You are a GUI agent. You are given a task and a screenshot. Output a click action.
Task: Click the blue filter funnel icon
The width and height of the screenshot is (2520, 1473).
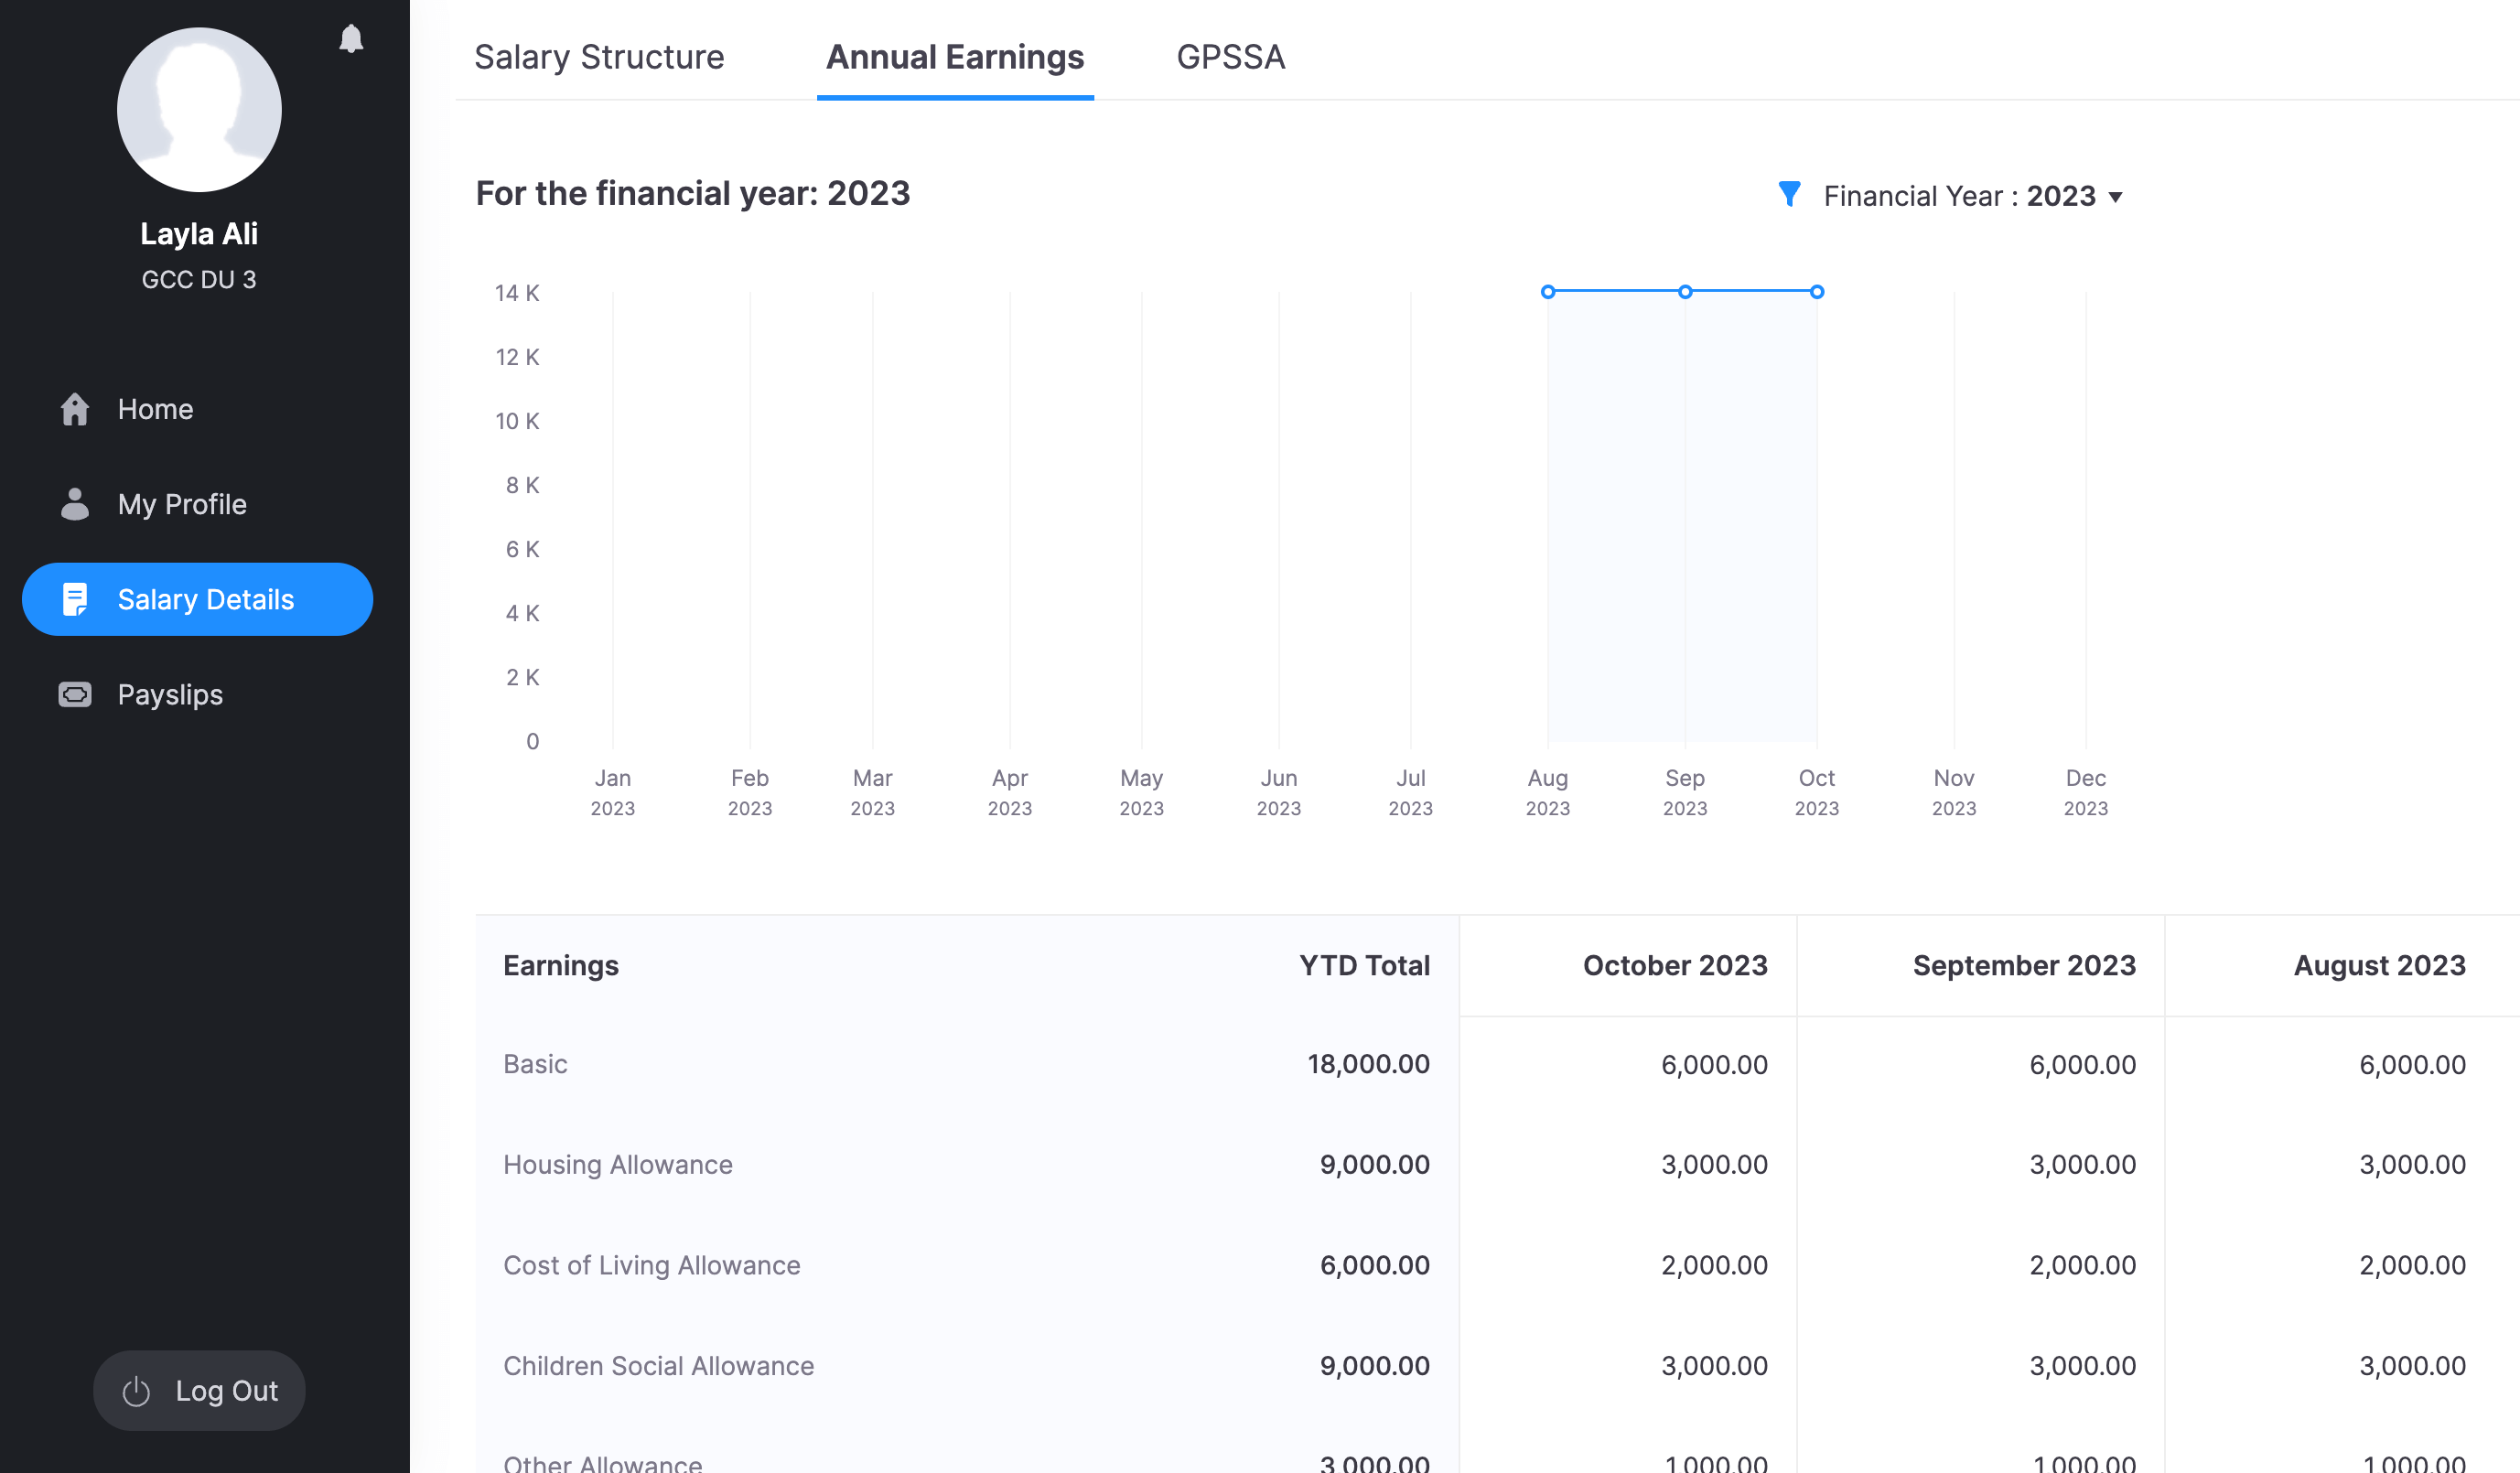(1789, 194)
